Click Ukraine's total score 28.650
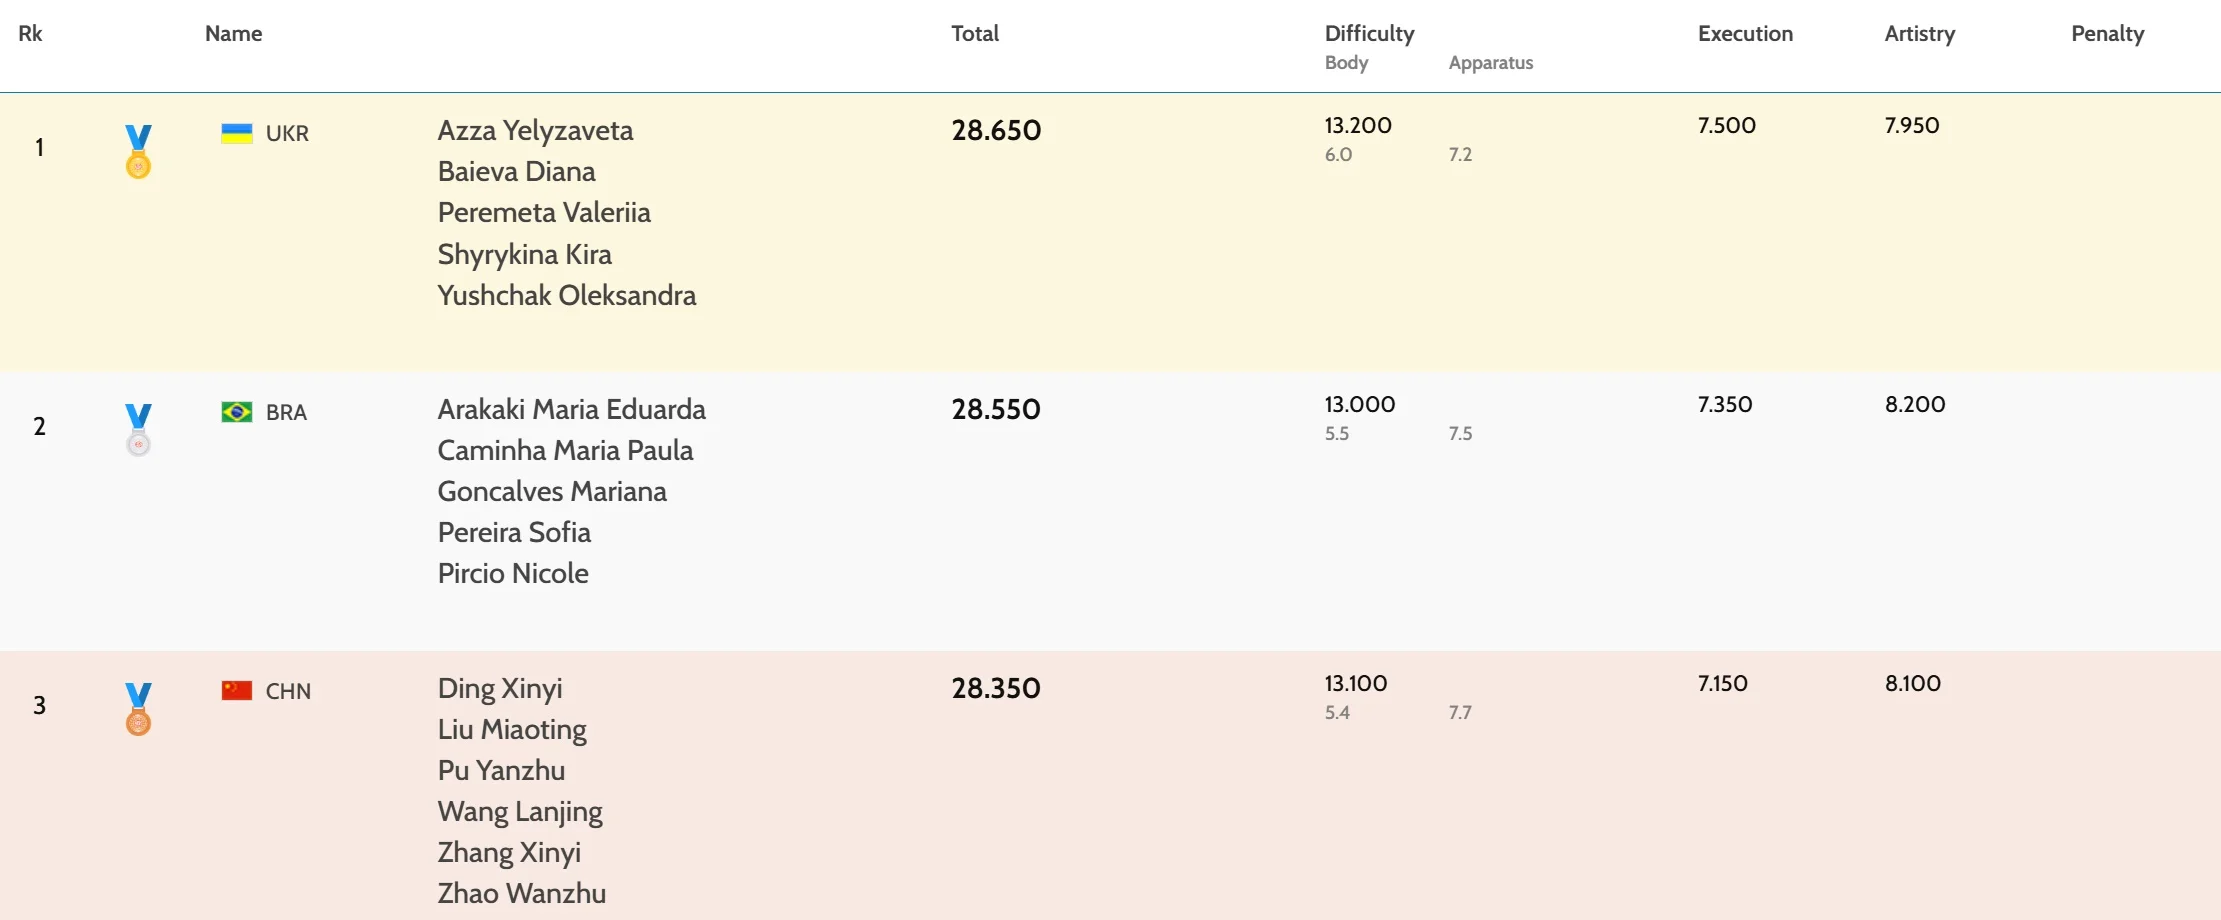The height and width of the screenshot is (920, 2221). (x=996, y=131)
